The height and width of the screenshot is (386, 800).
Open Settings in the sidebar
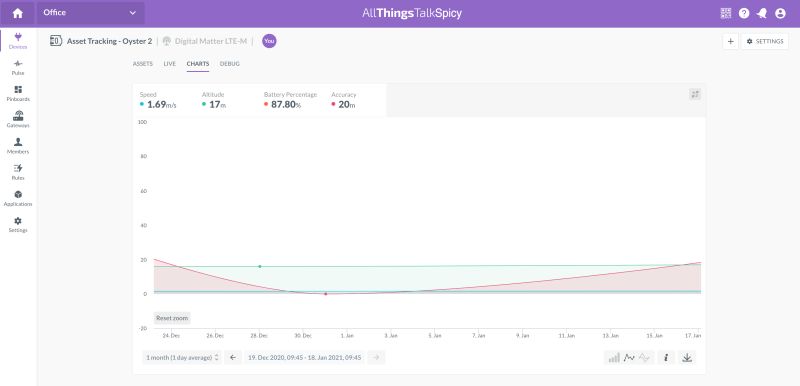click(18, 224)
